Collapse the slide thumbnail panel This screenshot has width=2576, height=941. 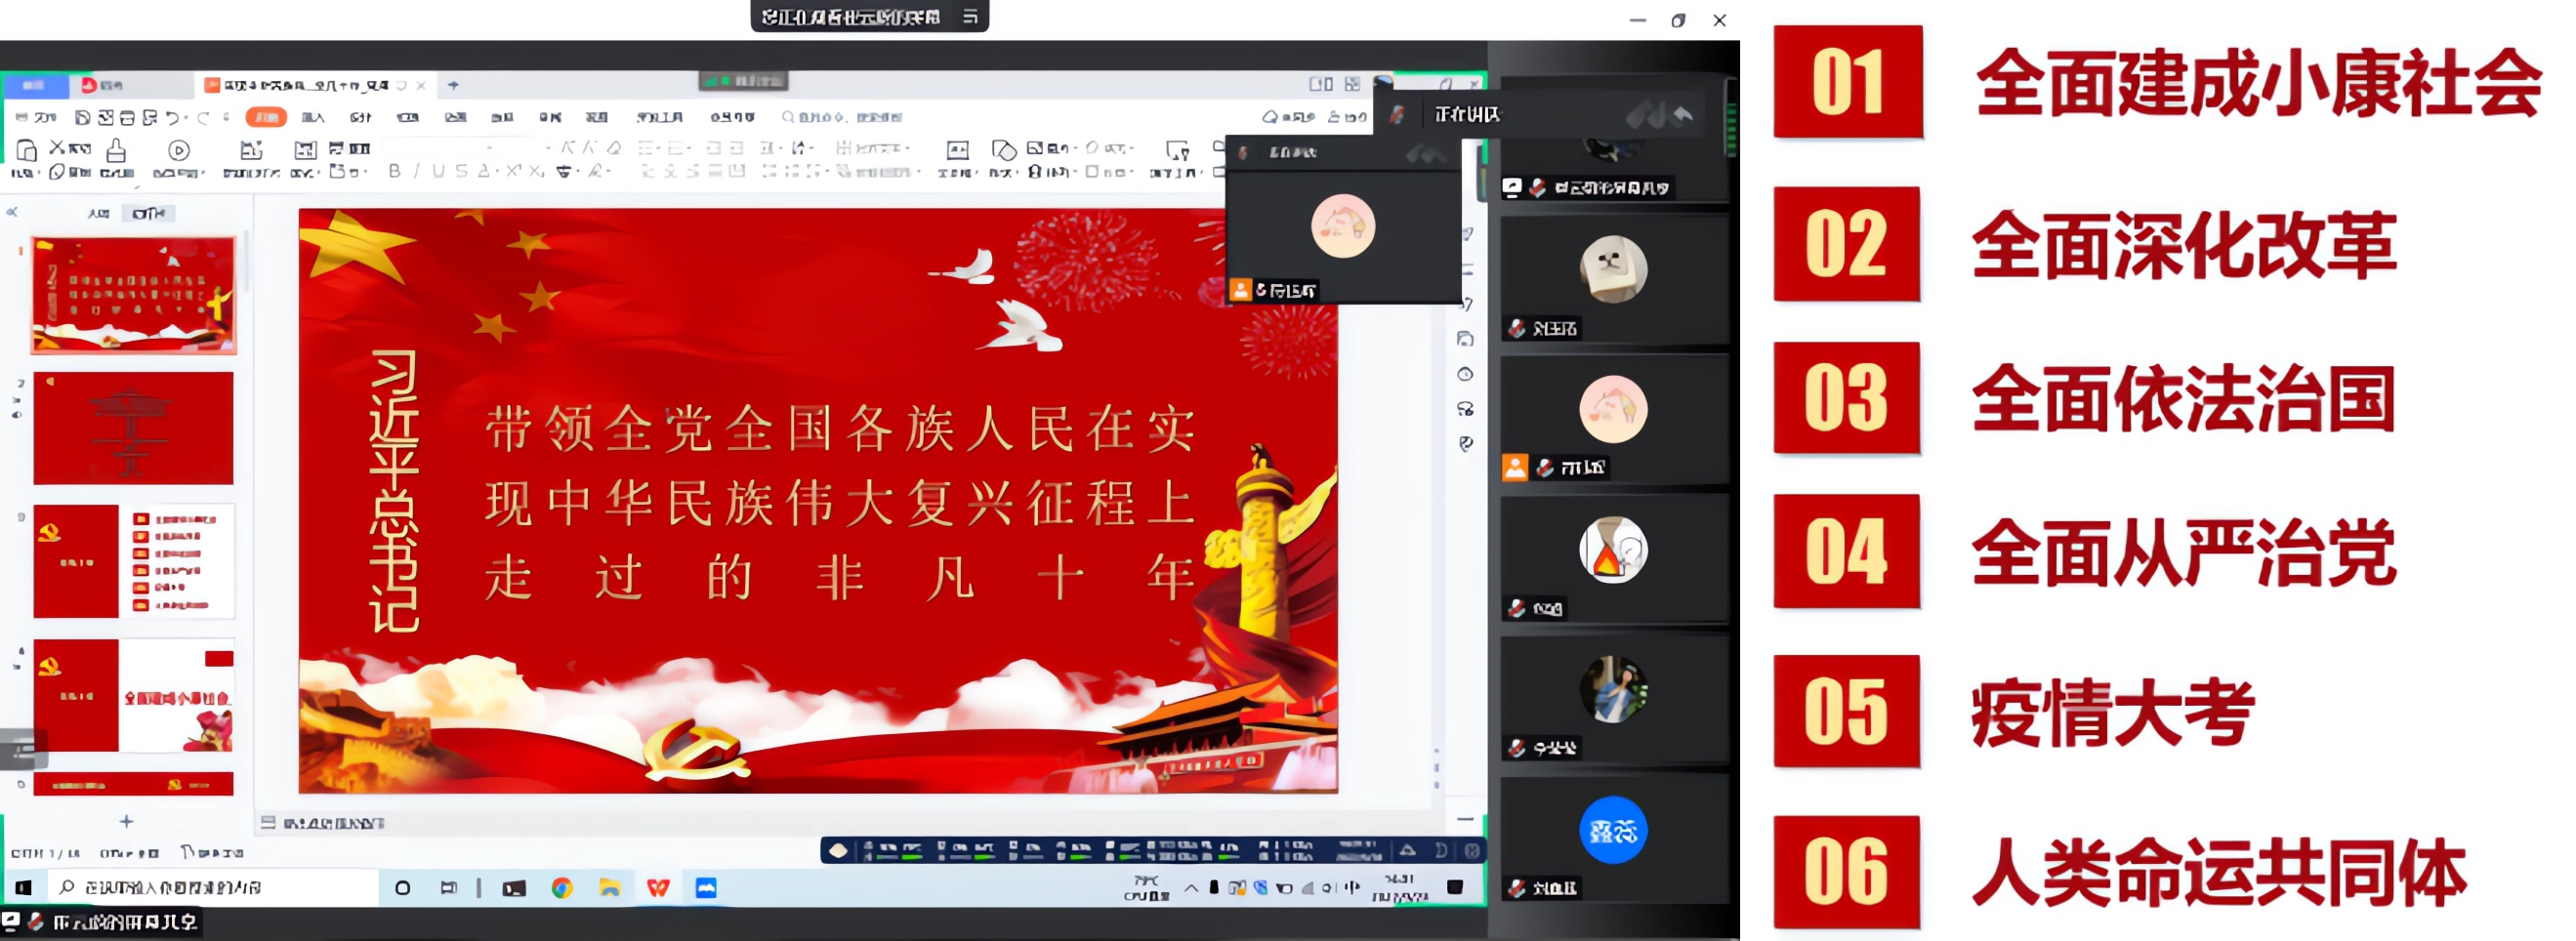point(12,212)
